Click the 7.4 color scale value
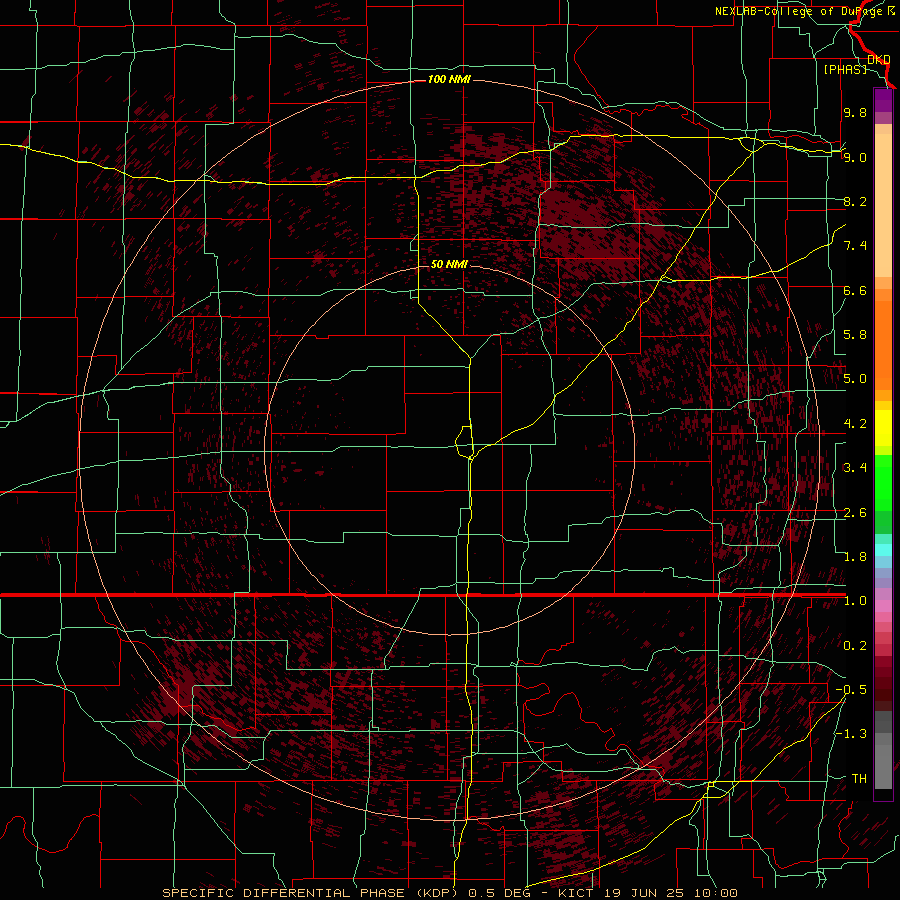 point(855,246)
